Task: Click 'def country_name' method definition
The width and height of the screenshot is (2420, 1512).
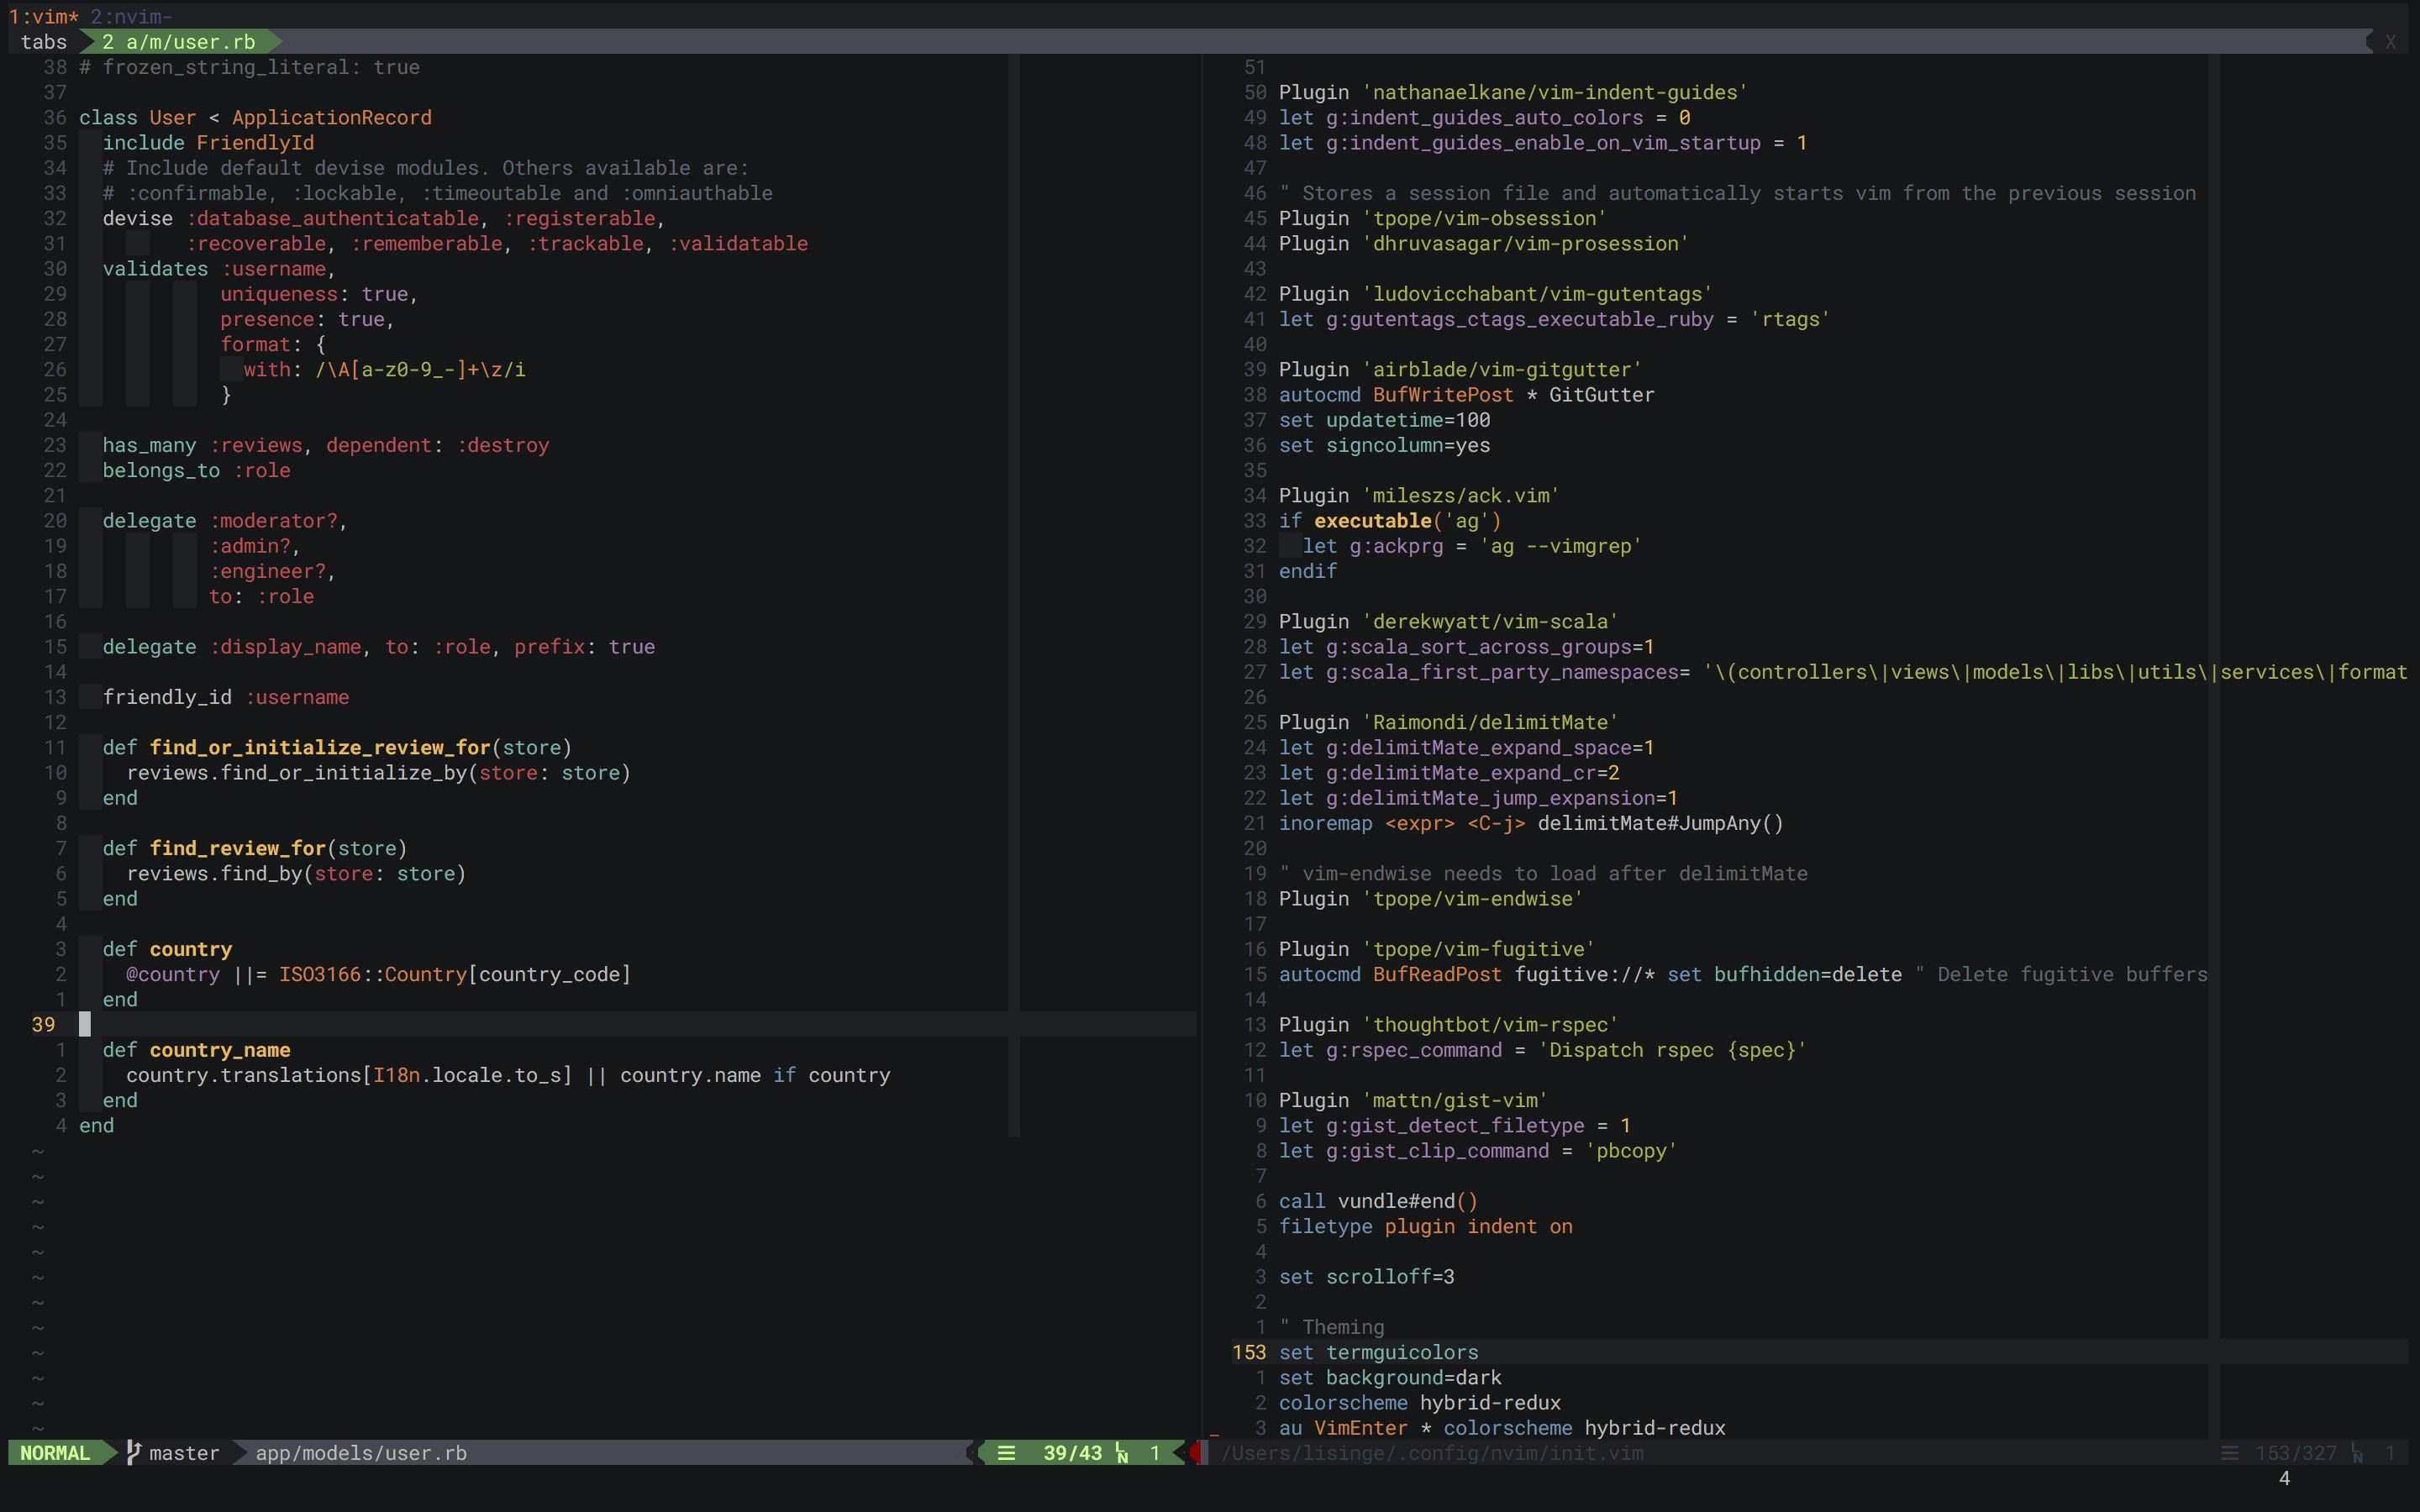Action: (x=197, y=1049)
